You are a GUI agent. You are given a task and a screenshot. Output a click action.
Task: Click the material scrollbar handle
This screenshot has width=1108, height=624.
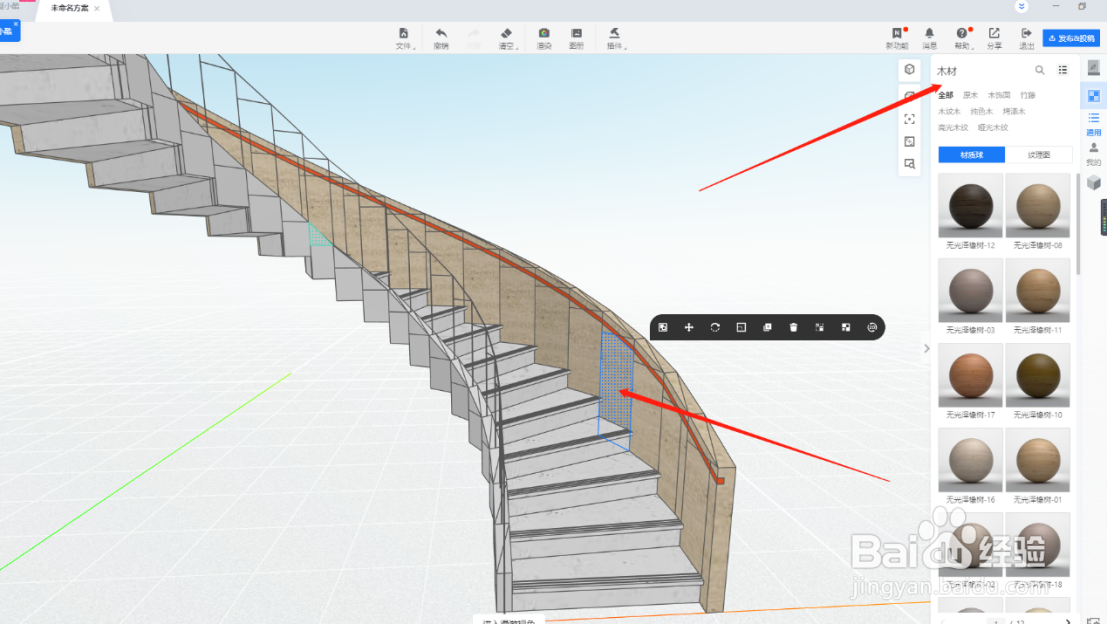coord(1077,224)
